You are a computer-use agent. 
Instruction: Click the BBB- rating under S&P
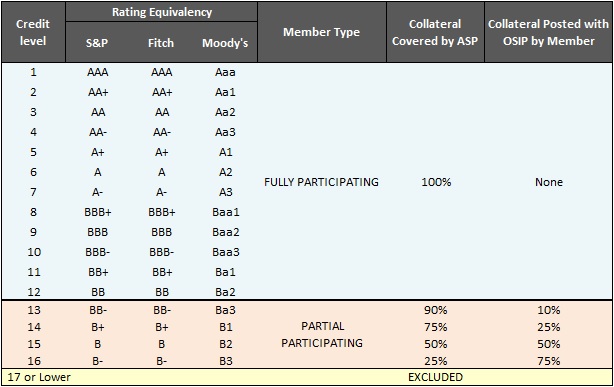(x=98, y=252)
